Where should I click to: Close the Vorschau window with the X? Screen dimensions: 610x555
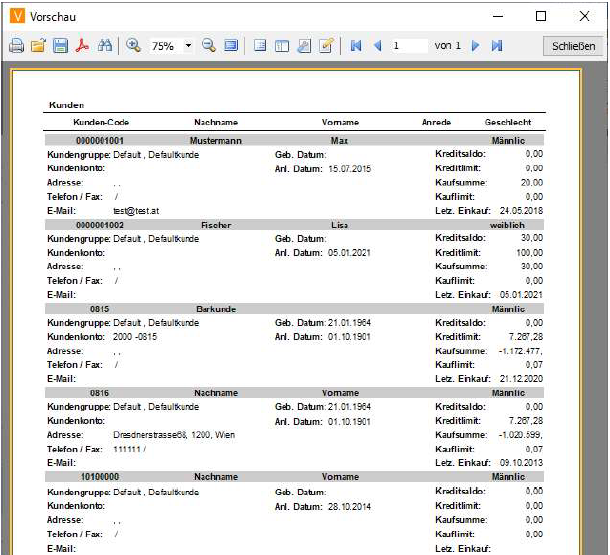[584, 16]
